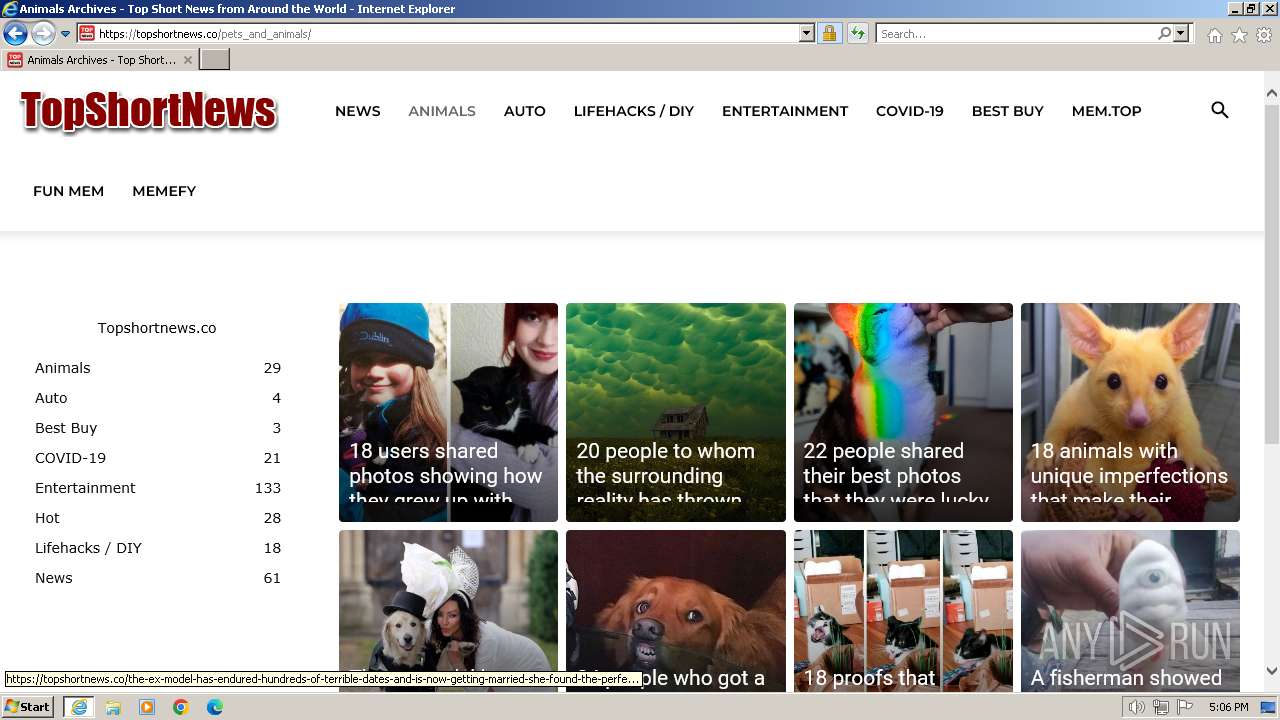
Task: Open the media player taskbar icon
Action: [x=147, y=707]
